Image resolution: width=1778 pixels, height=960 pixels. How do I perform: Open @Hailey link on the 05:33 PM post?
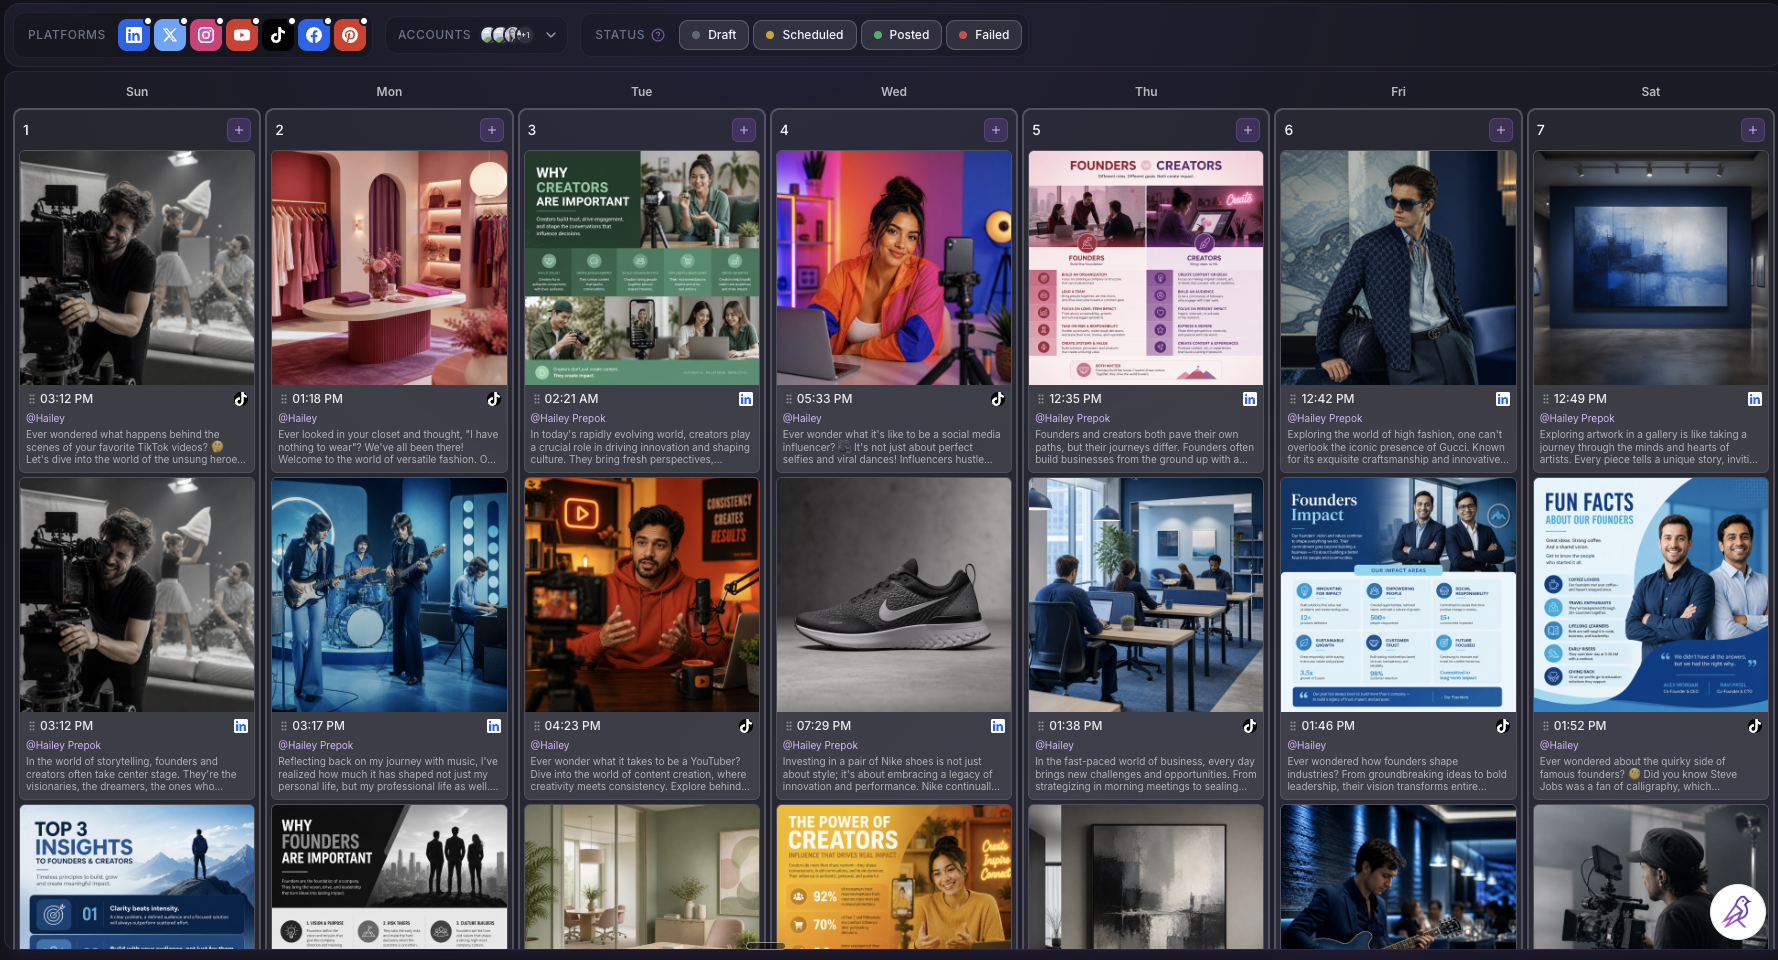[x=802, y=418]
